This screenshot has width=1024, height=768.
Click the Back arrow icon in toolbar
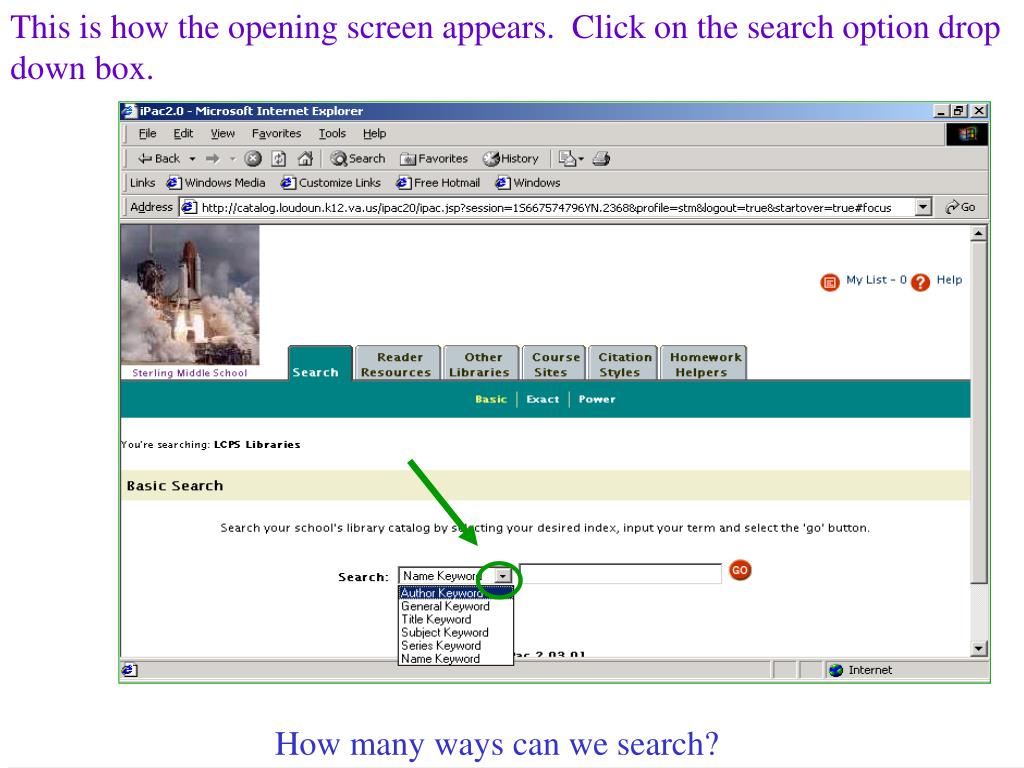[x=145, y=159]
